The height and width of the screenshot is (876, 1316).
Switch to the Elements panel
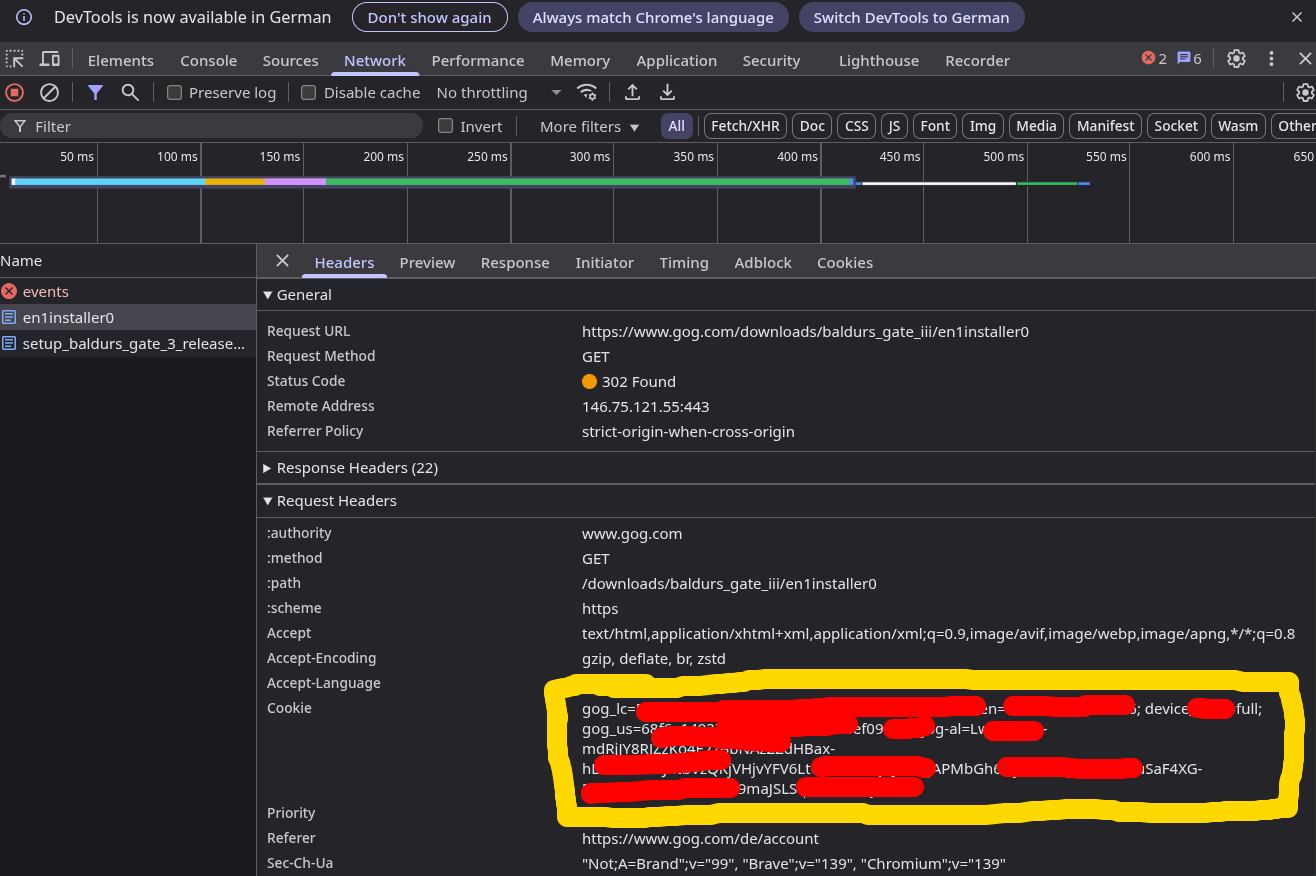pos(121,60)
